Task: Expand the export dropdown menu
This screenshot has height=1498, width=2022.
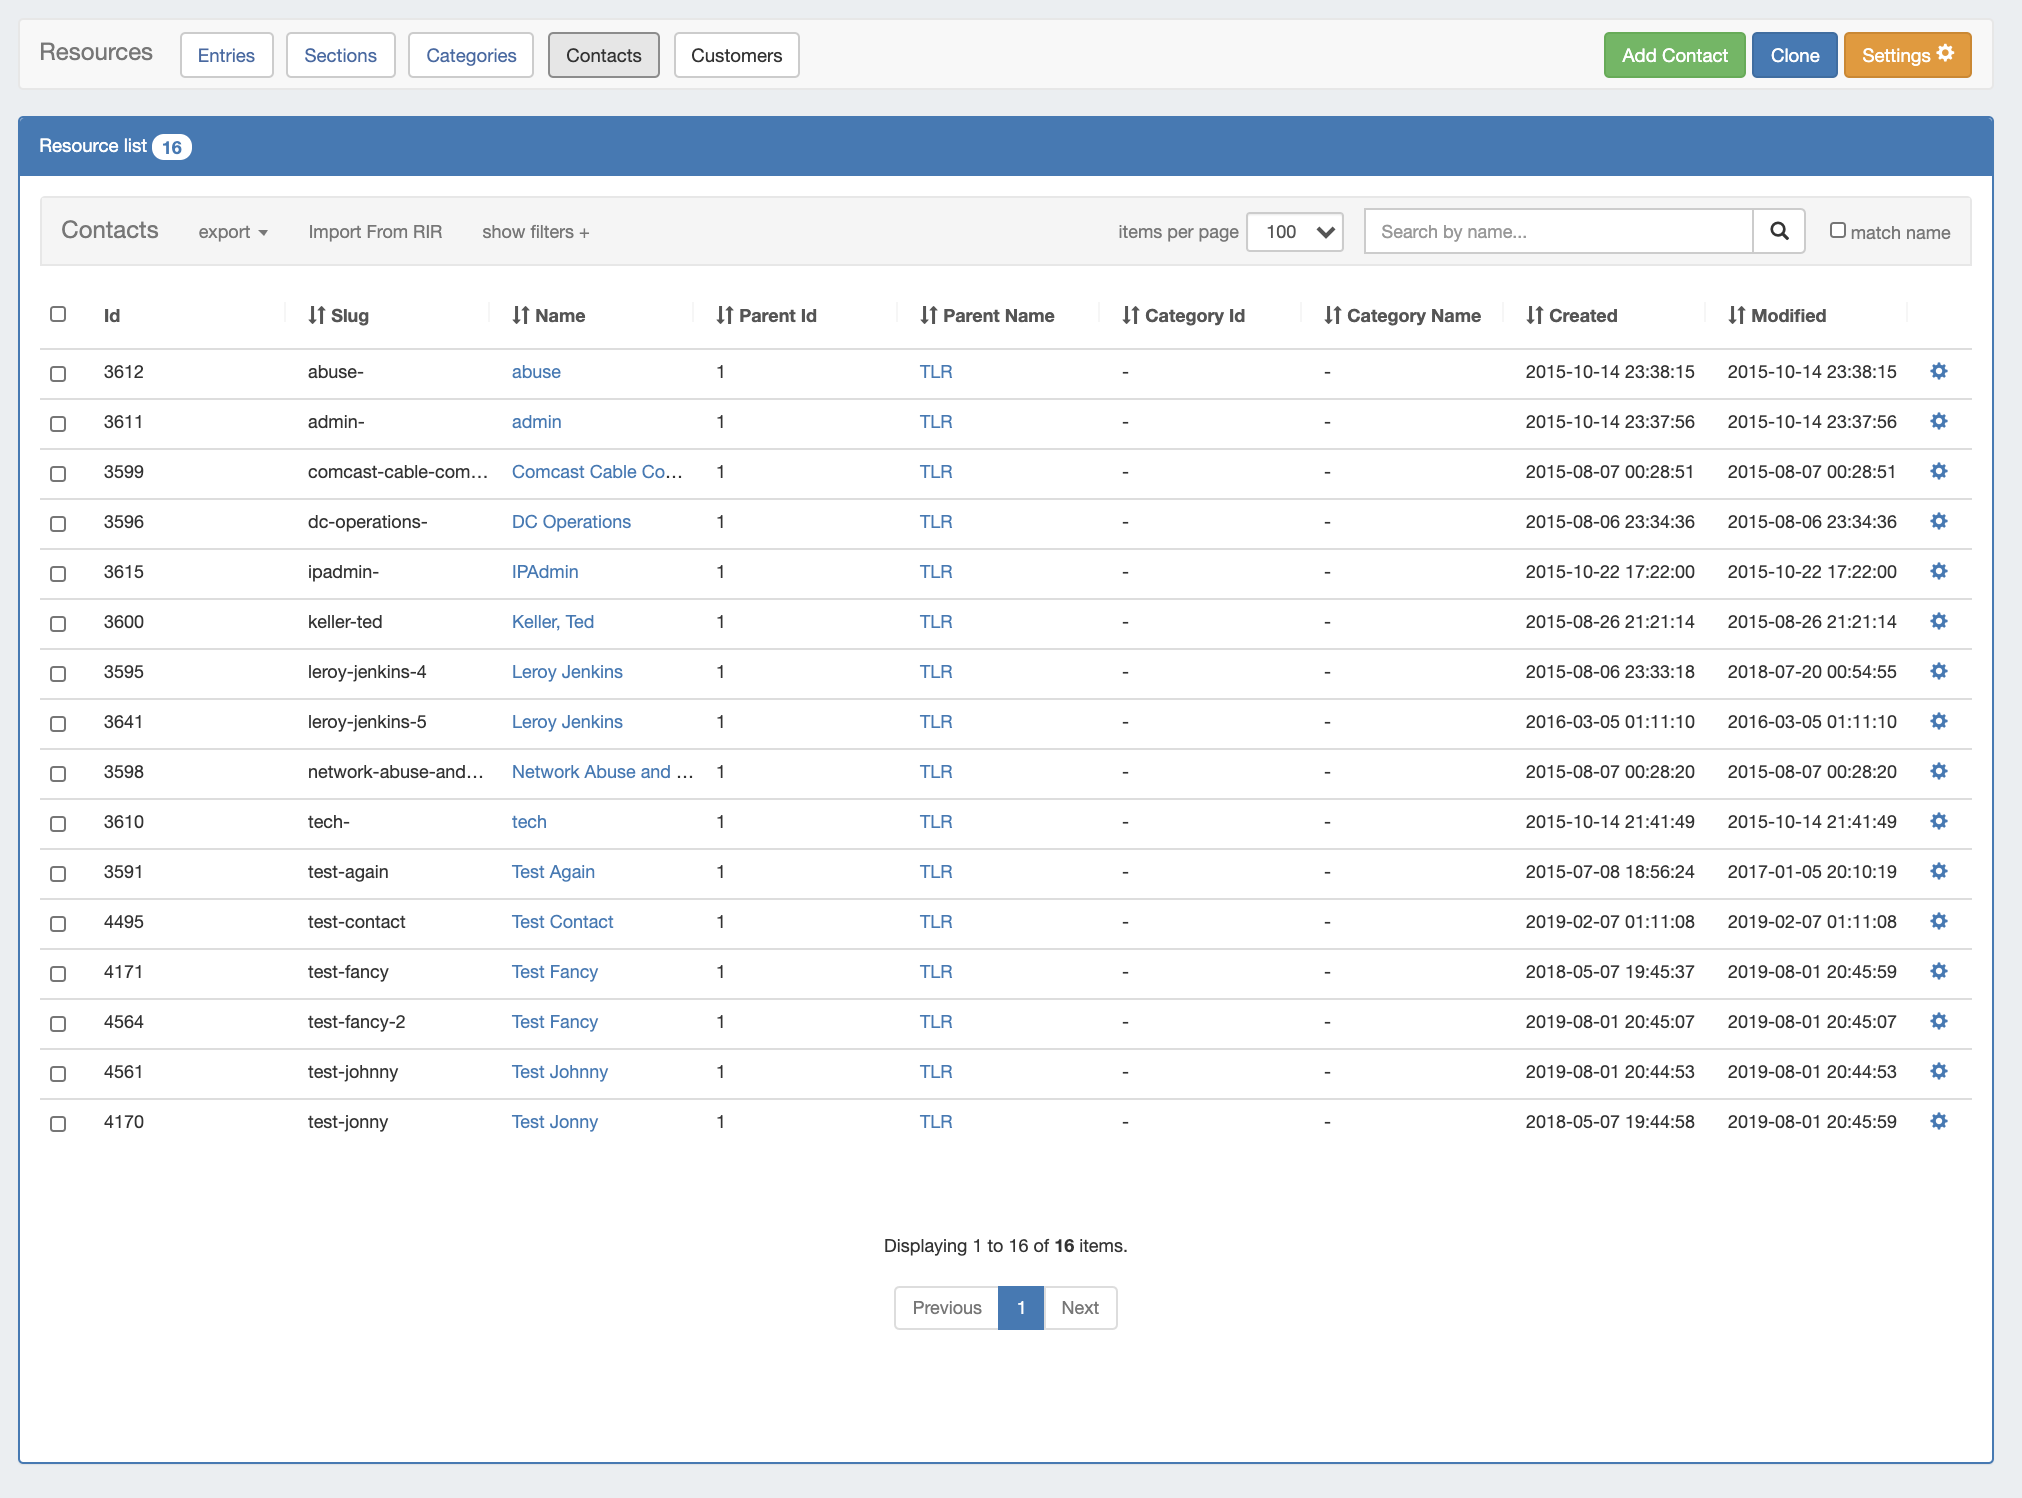Action: 233,232
